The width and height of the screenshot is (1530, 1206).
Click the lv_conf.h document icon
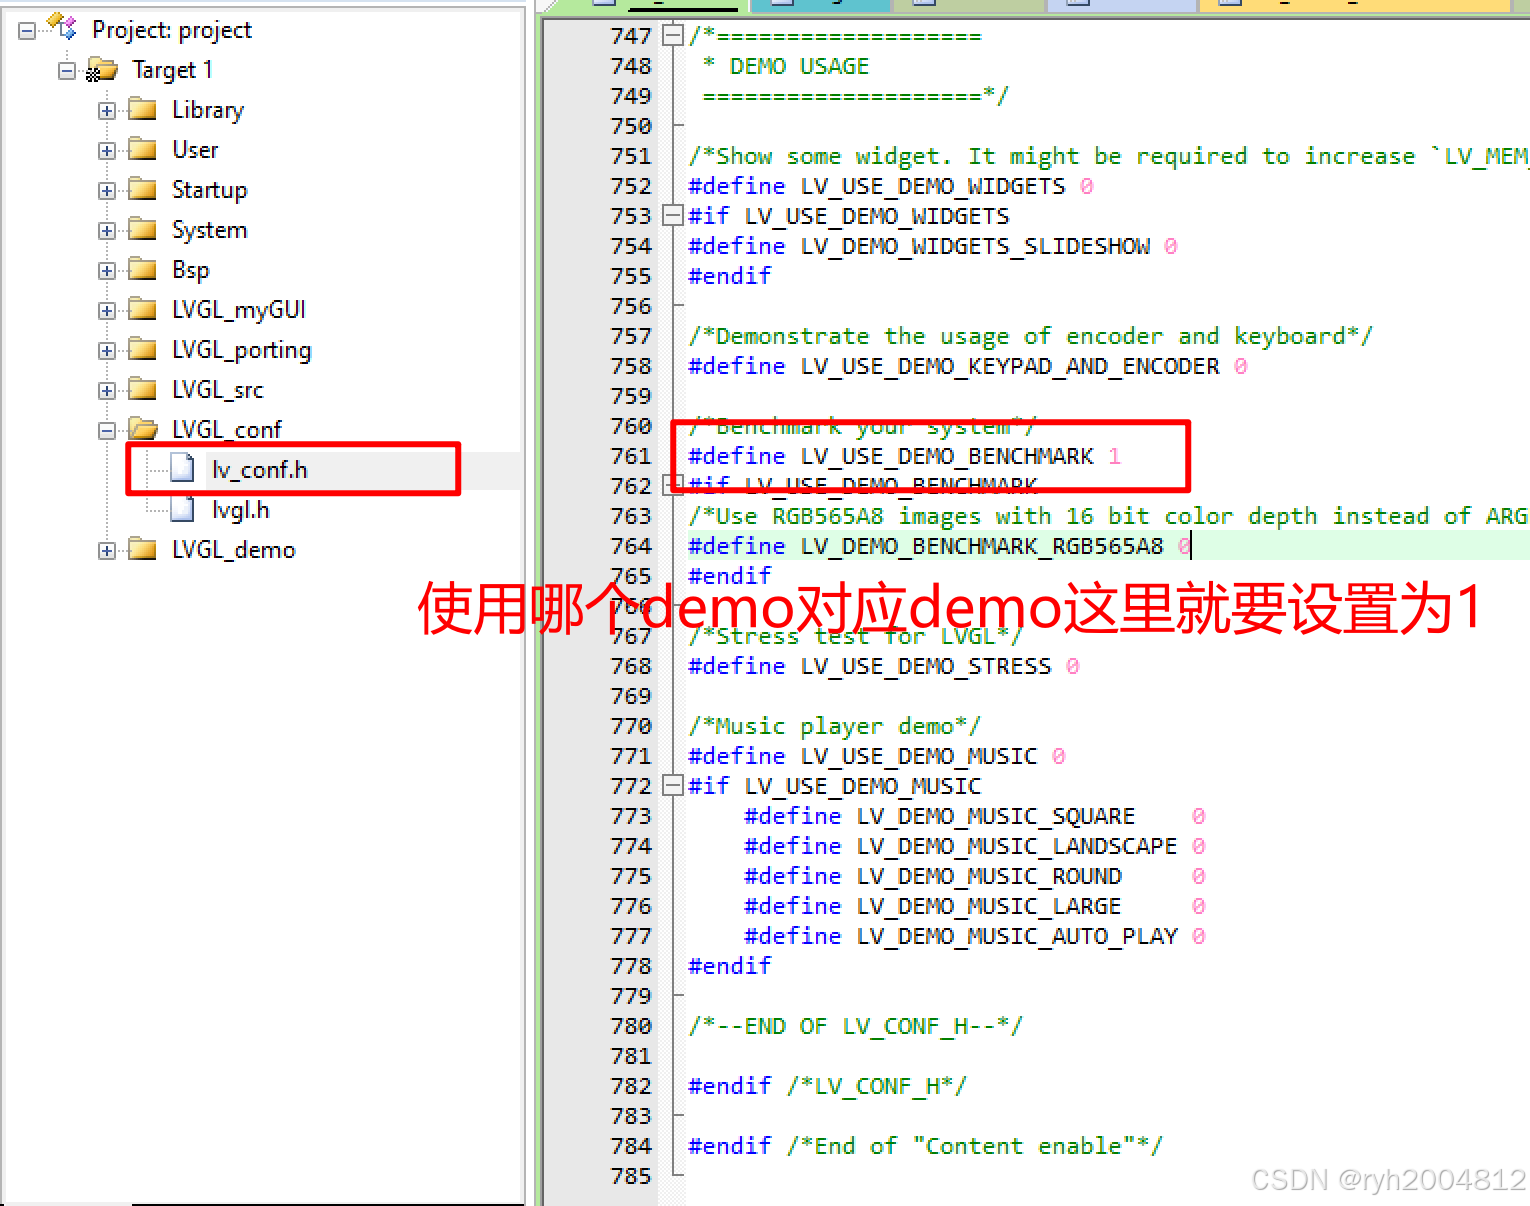(182, 468)
